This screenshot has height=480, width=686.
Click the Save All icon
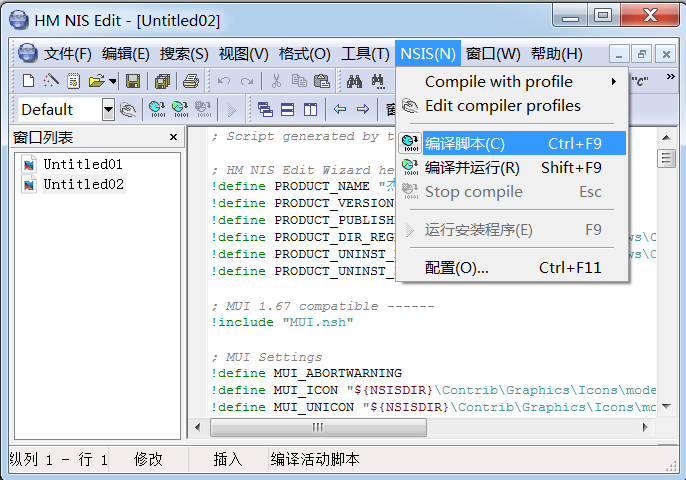coord(162,81)
